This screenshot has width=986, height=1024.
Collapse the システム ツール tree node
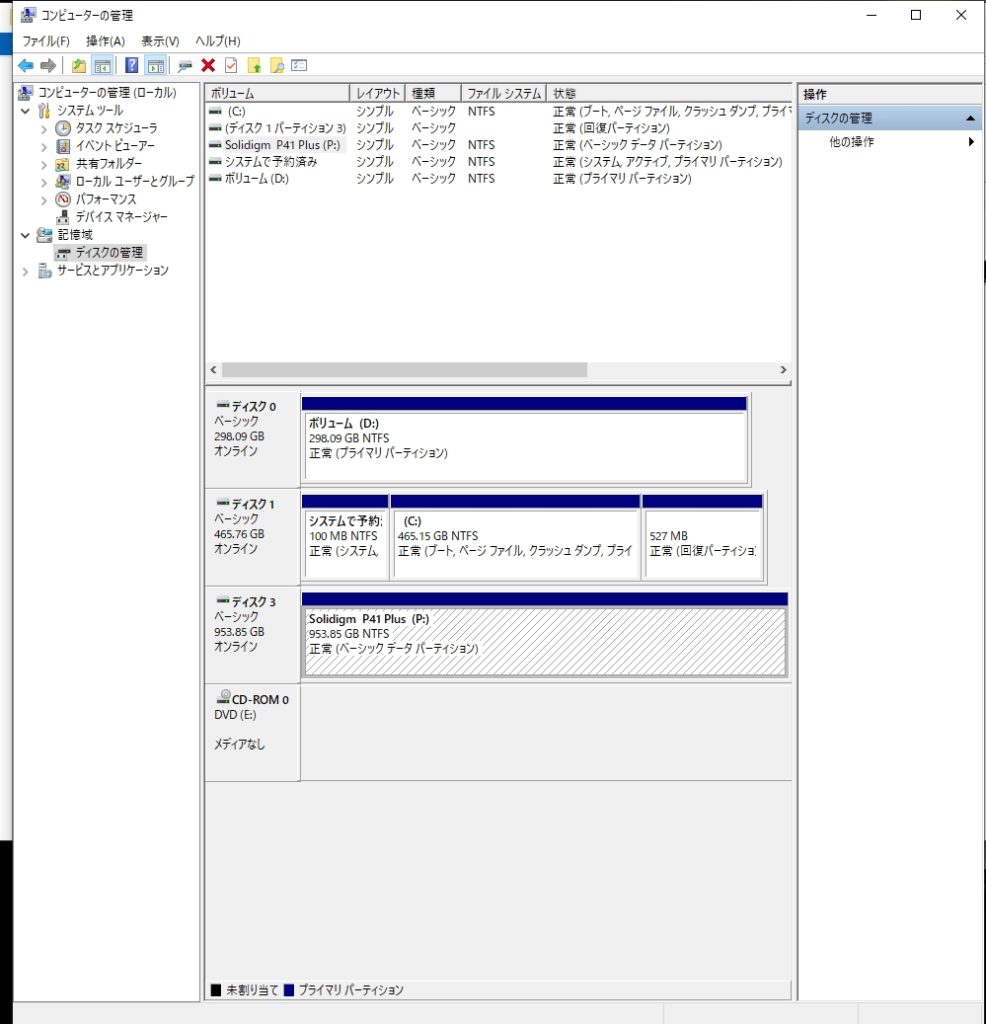click(x=25, y=111)
